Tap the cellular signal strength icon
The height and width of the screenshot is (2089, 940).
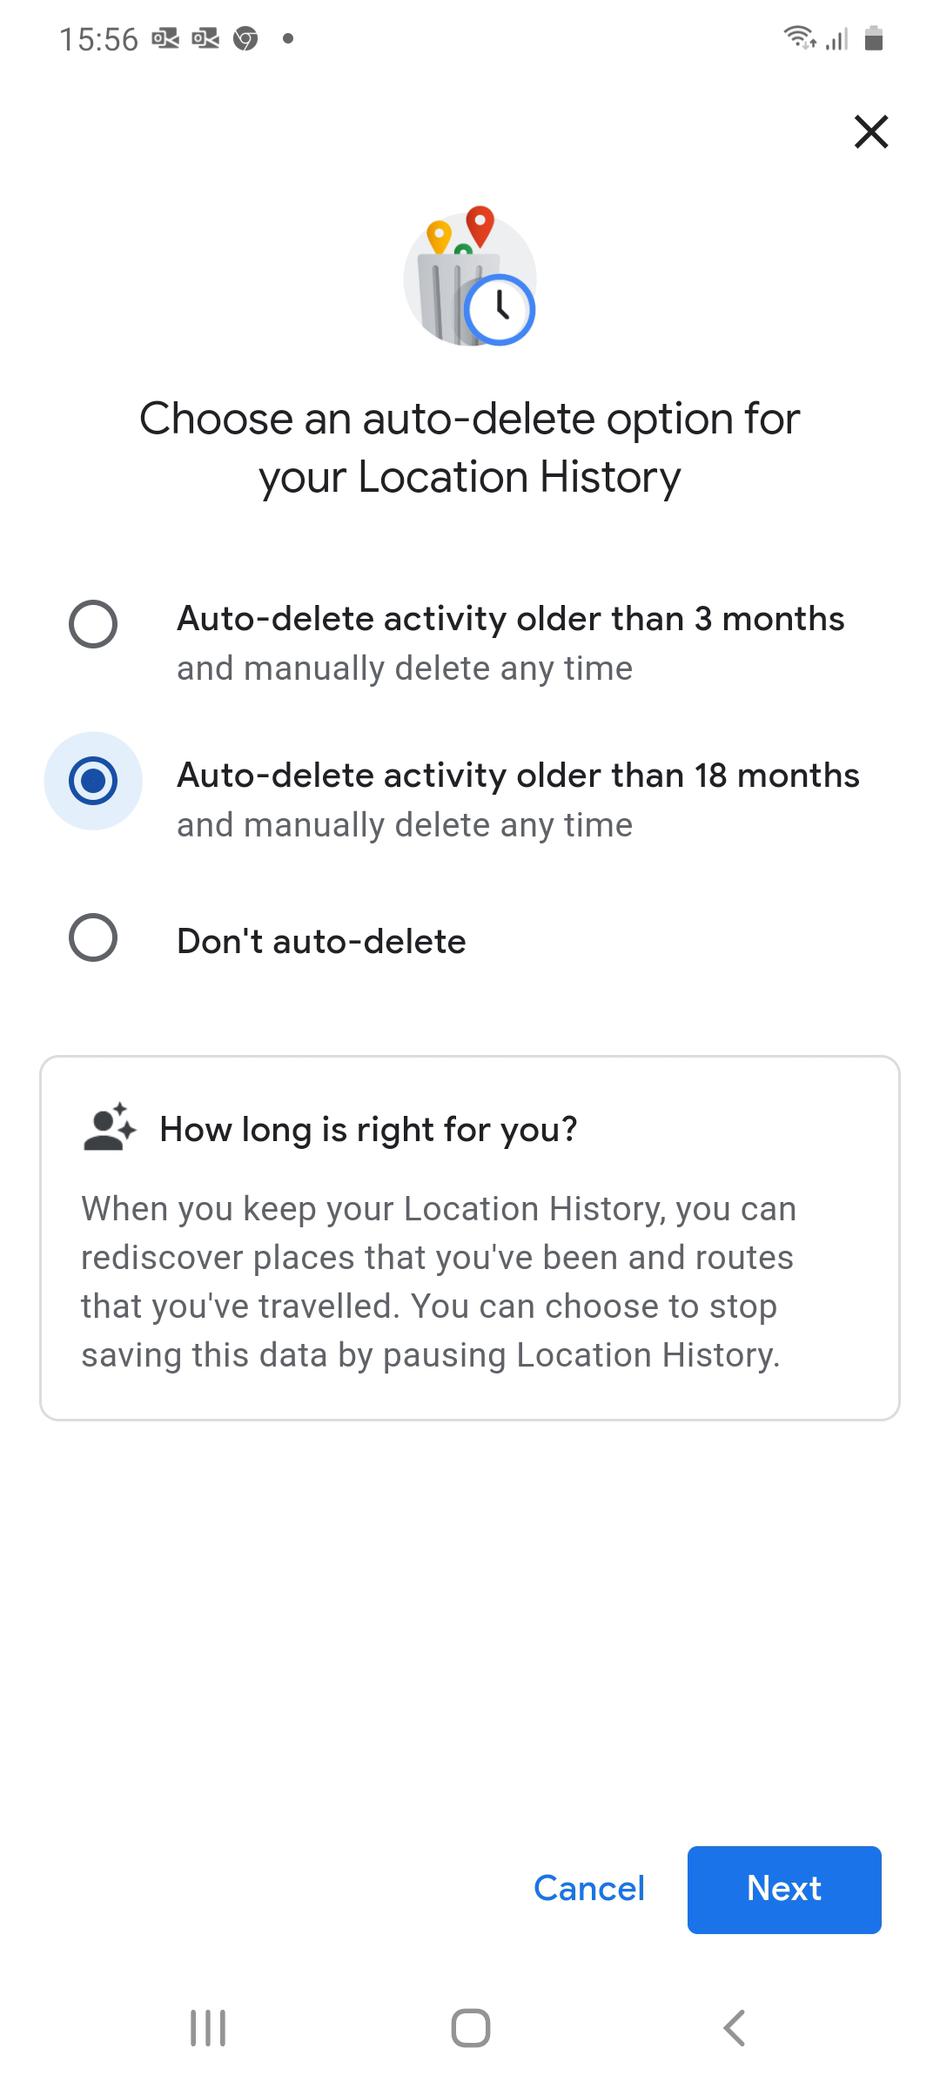(x=837, y=39)
